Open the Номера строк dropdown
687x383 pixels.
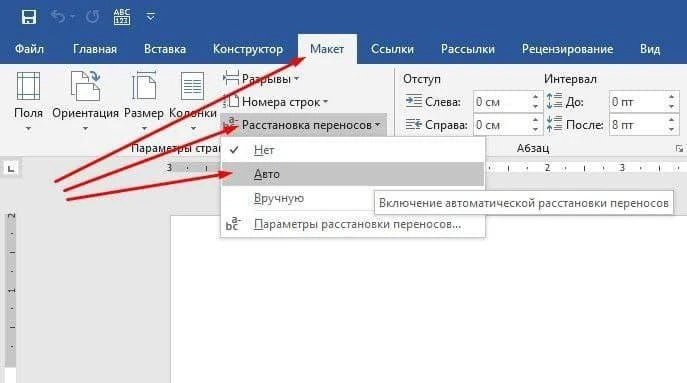(276, 102)
